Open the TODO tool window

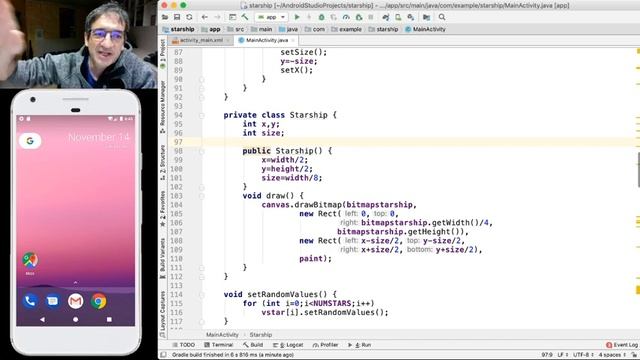184,345
